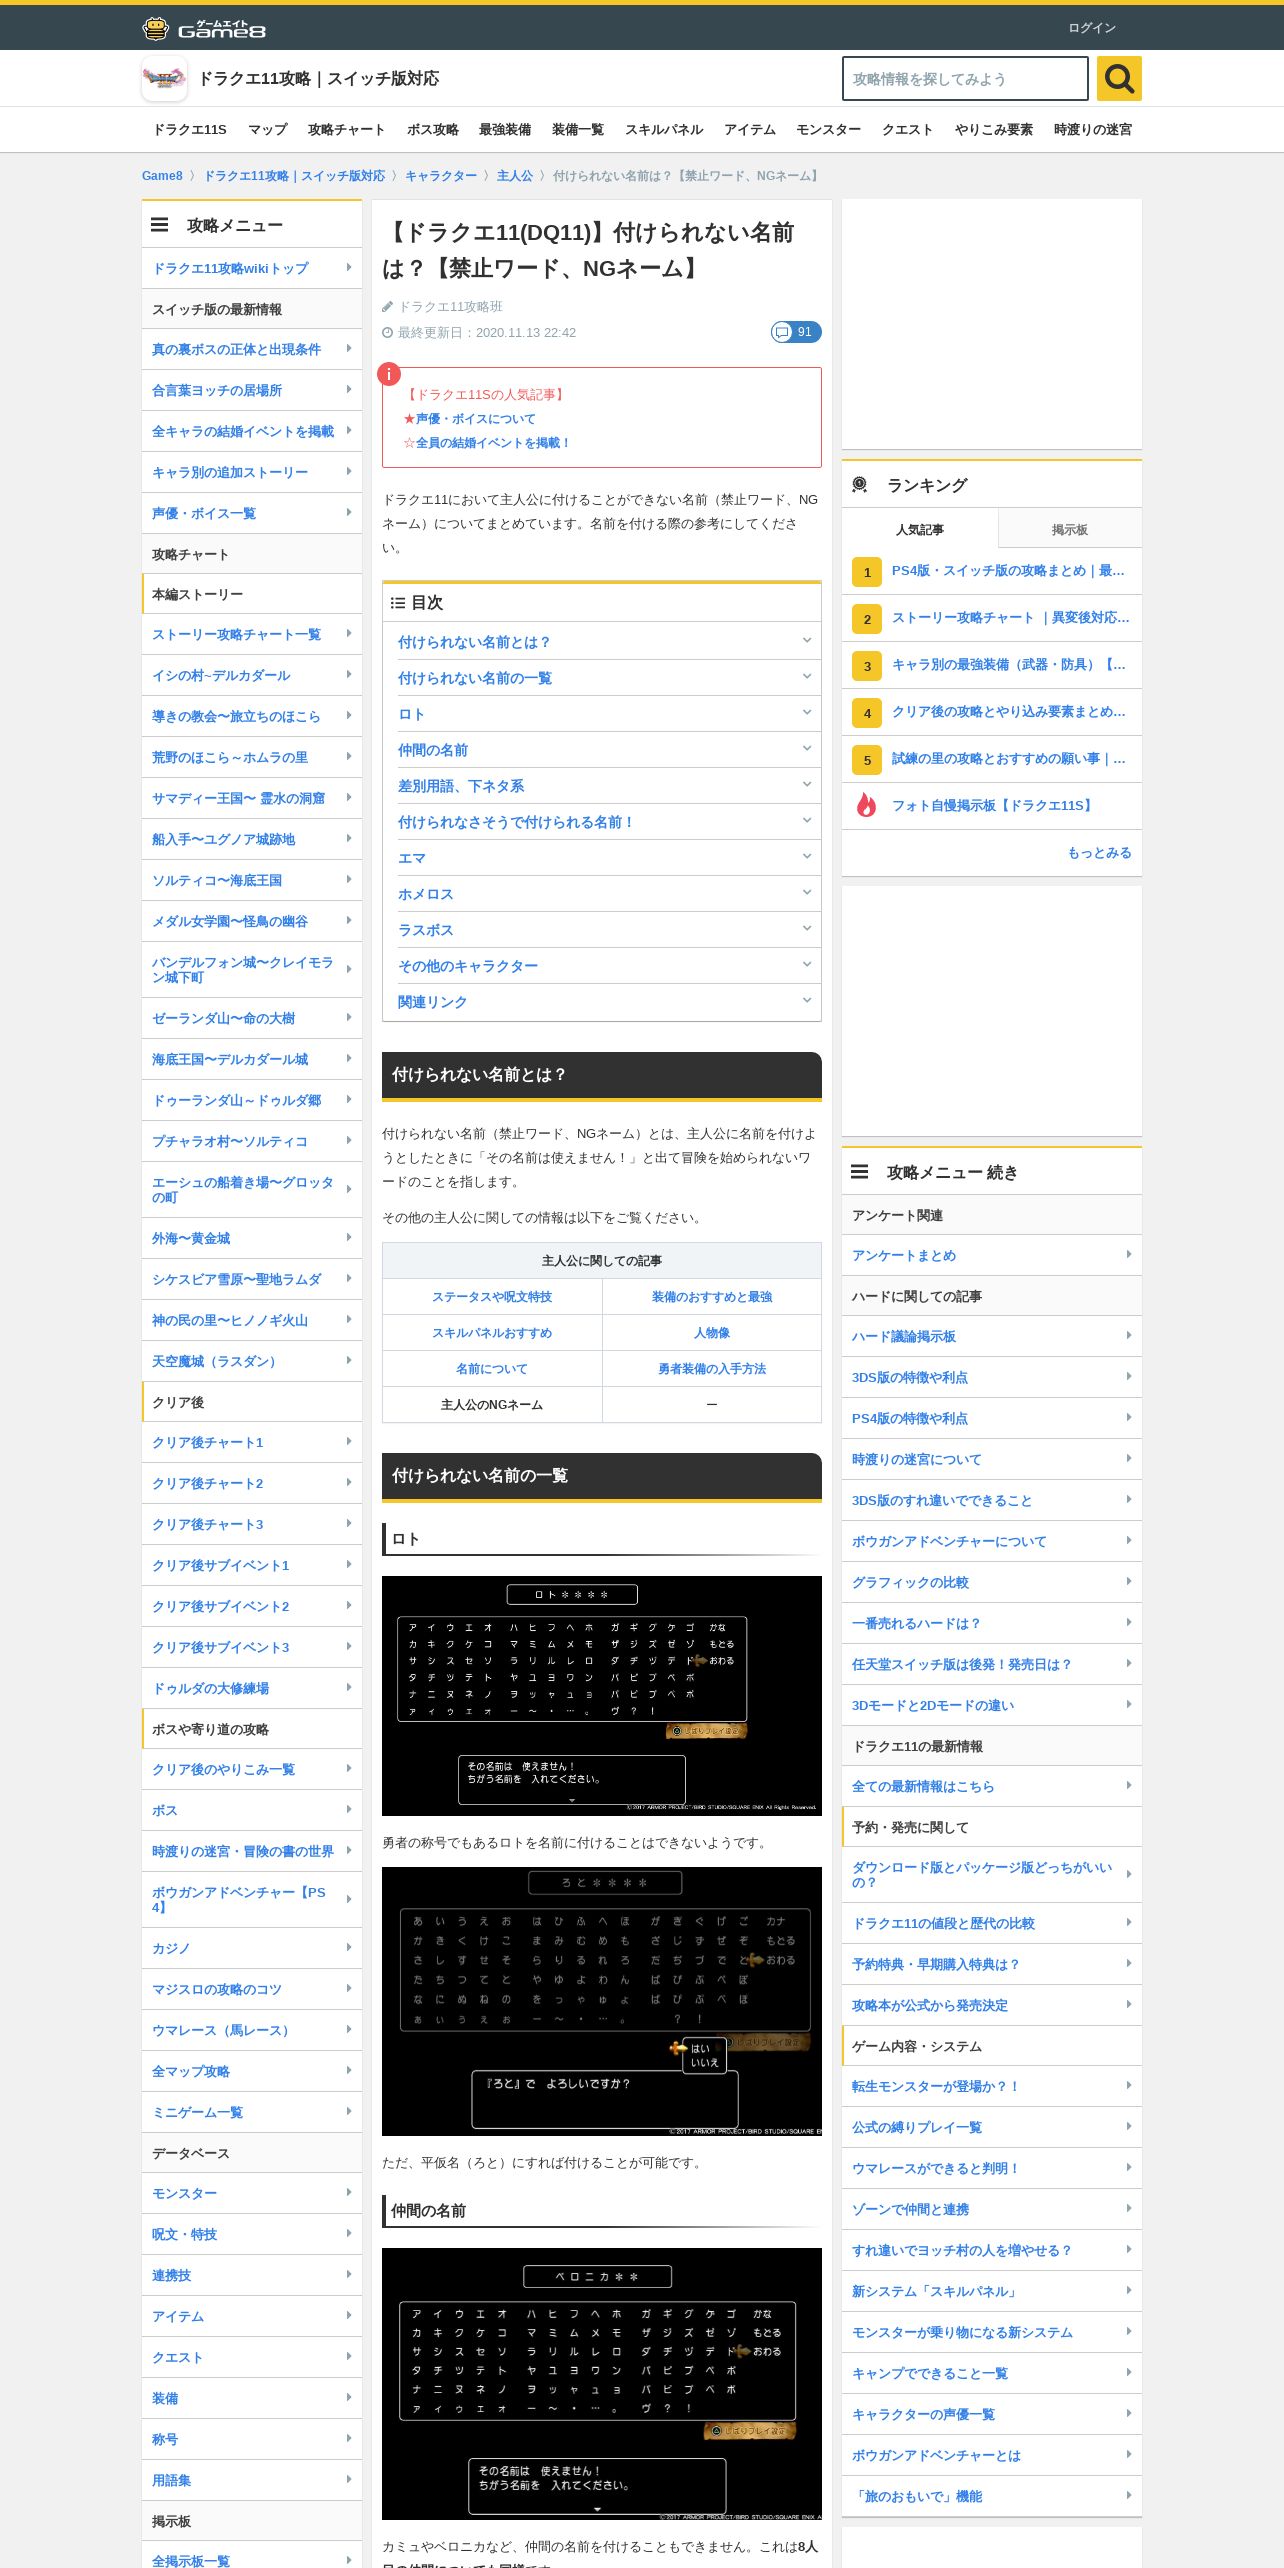Image resolution: width=1284 pixels, height=2568 pixels.
Task: Open ウマレース（馬レース） sidebar link
Action: tap(222, 2030)
